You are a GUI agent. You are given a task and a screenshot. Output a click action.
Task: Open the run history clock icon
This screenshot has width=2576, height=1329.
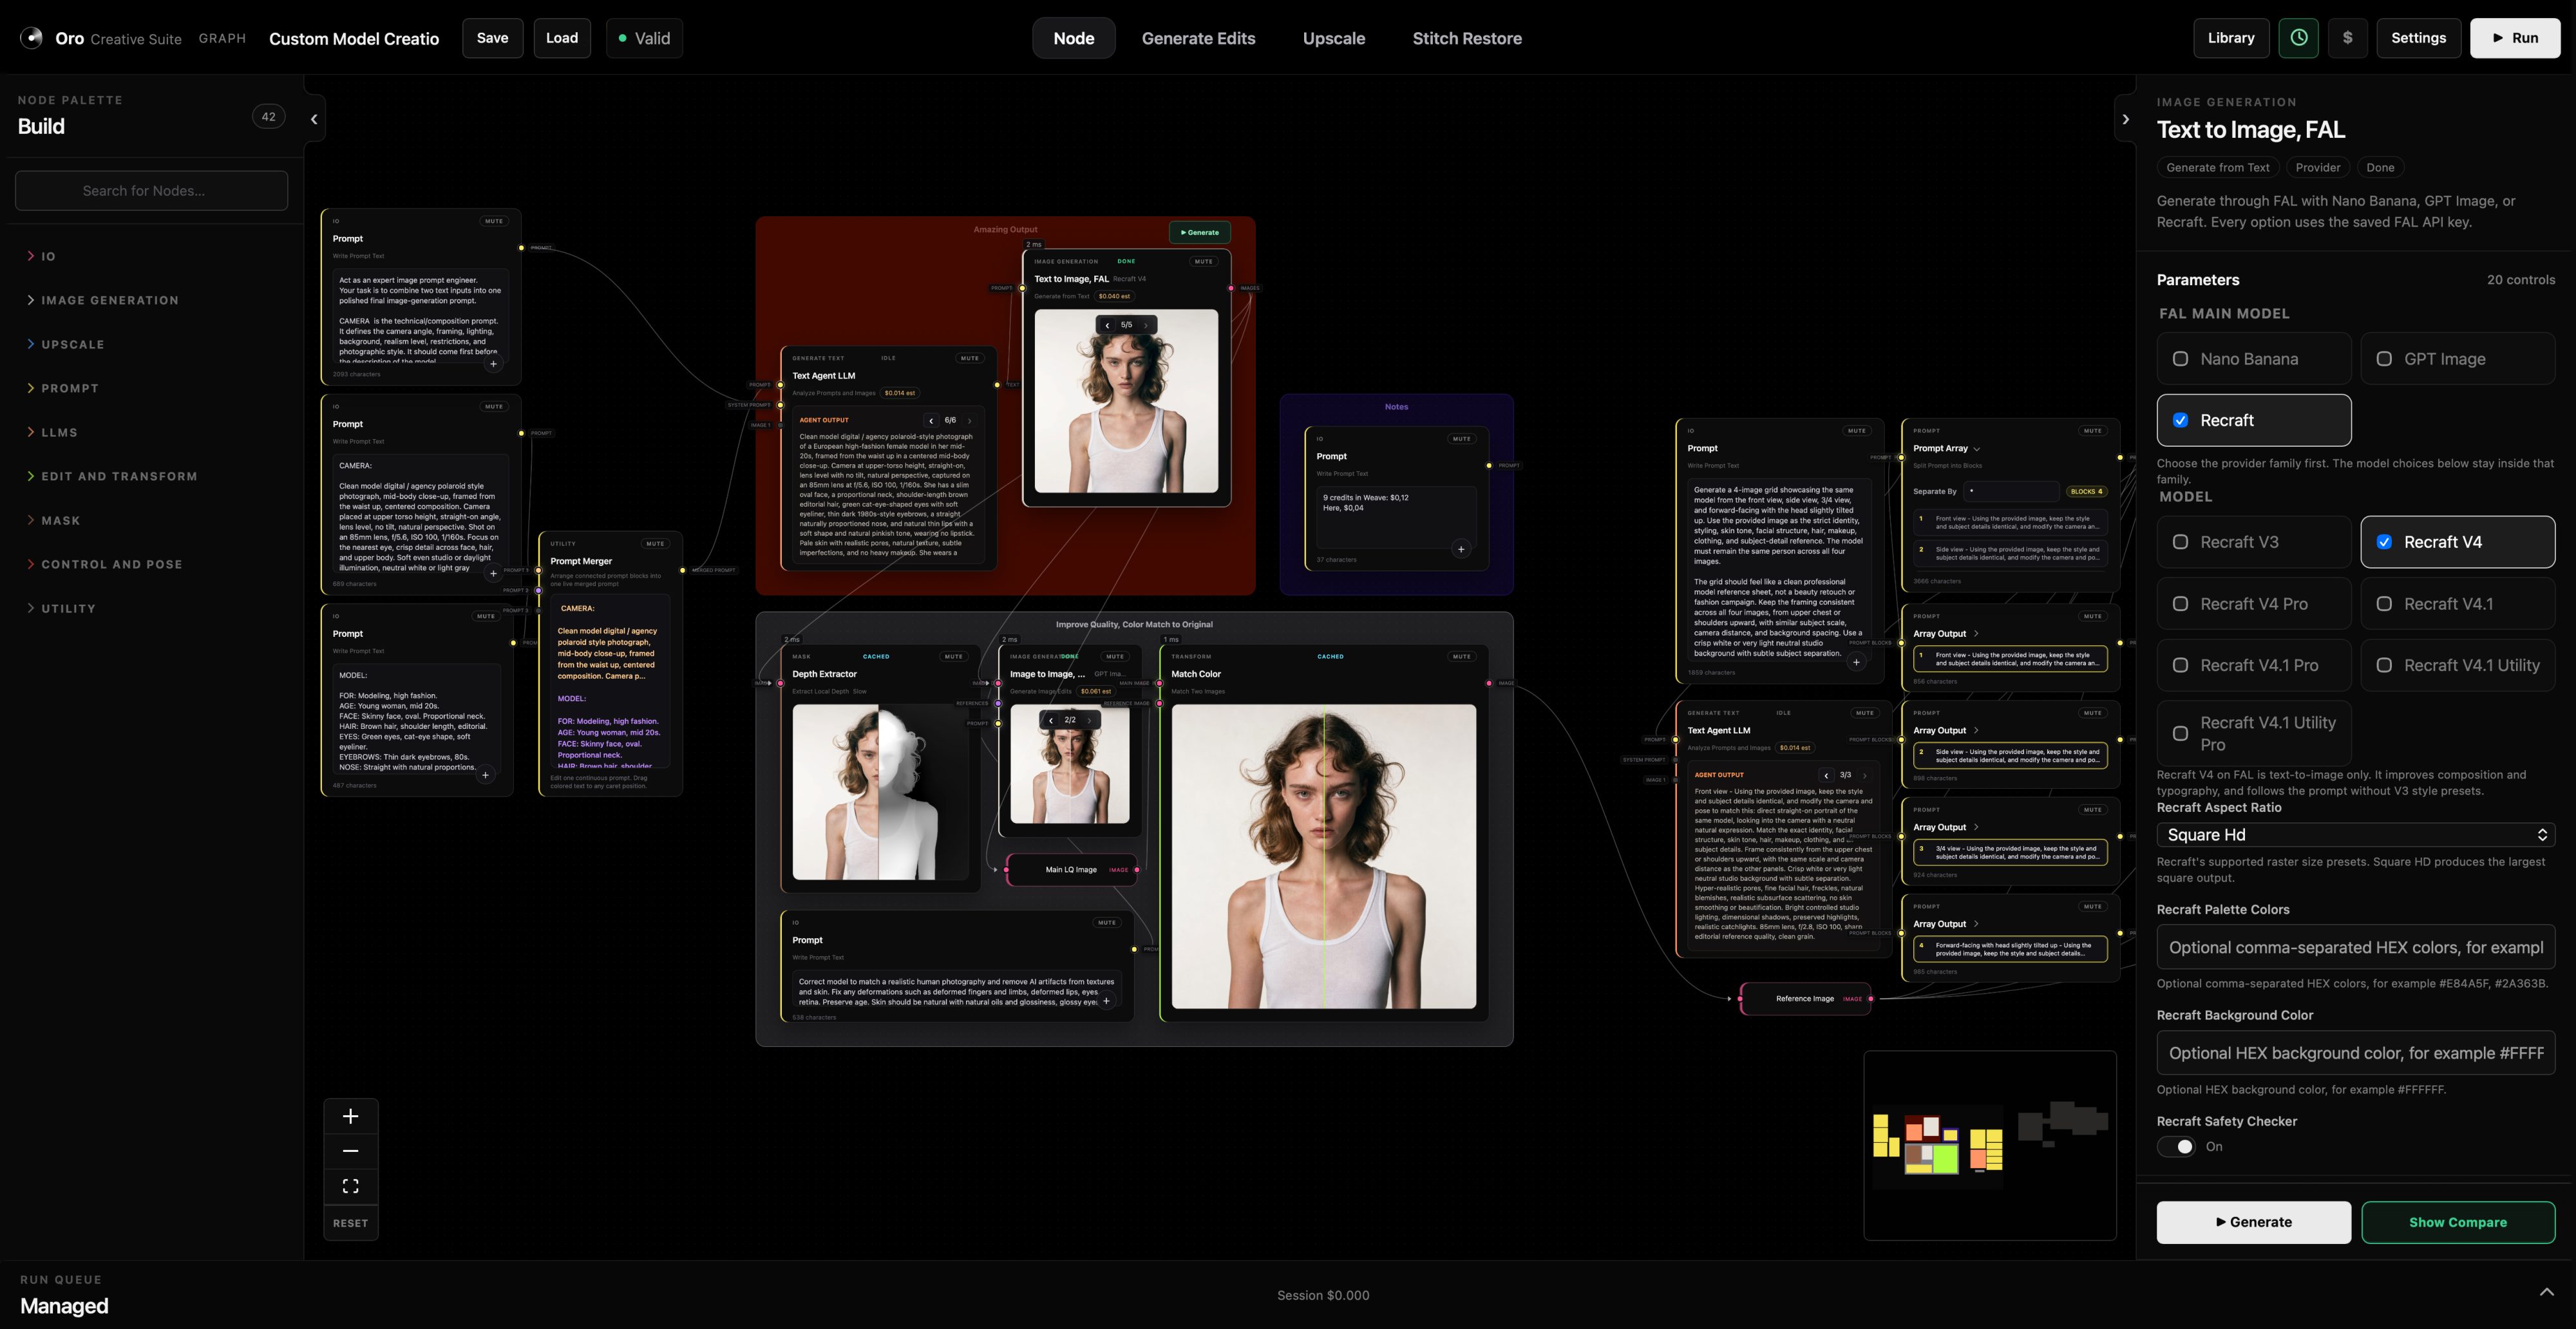[2298, 38]
